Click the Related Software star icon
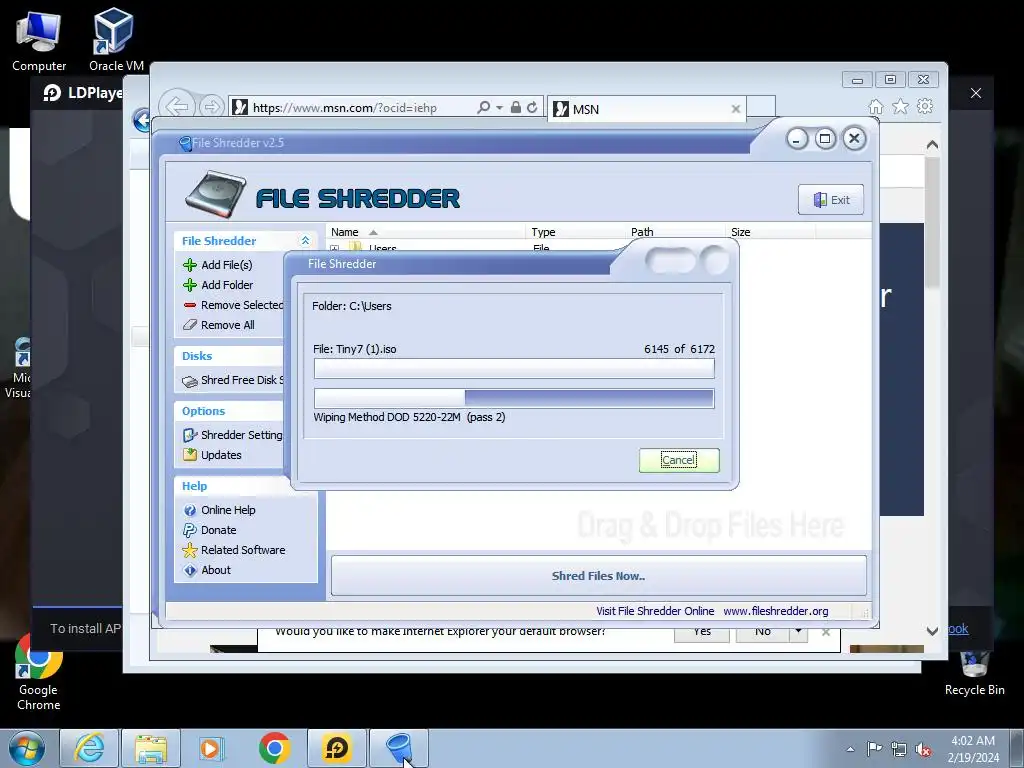 point(189,550)
